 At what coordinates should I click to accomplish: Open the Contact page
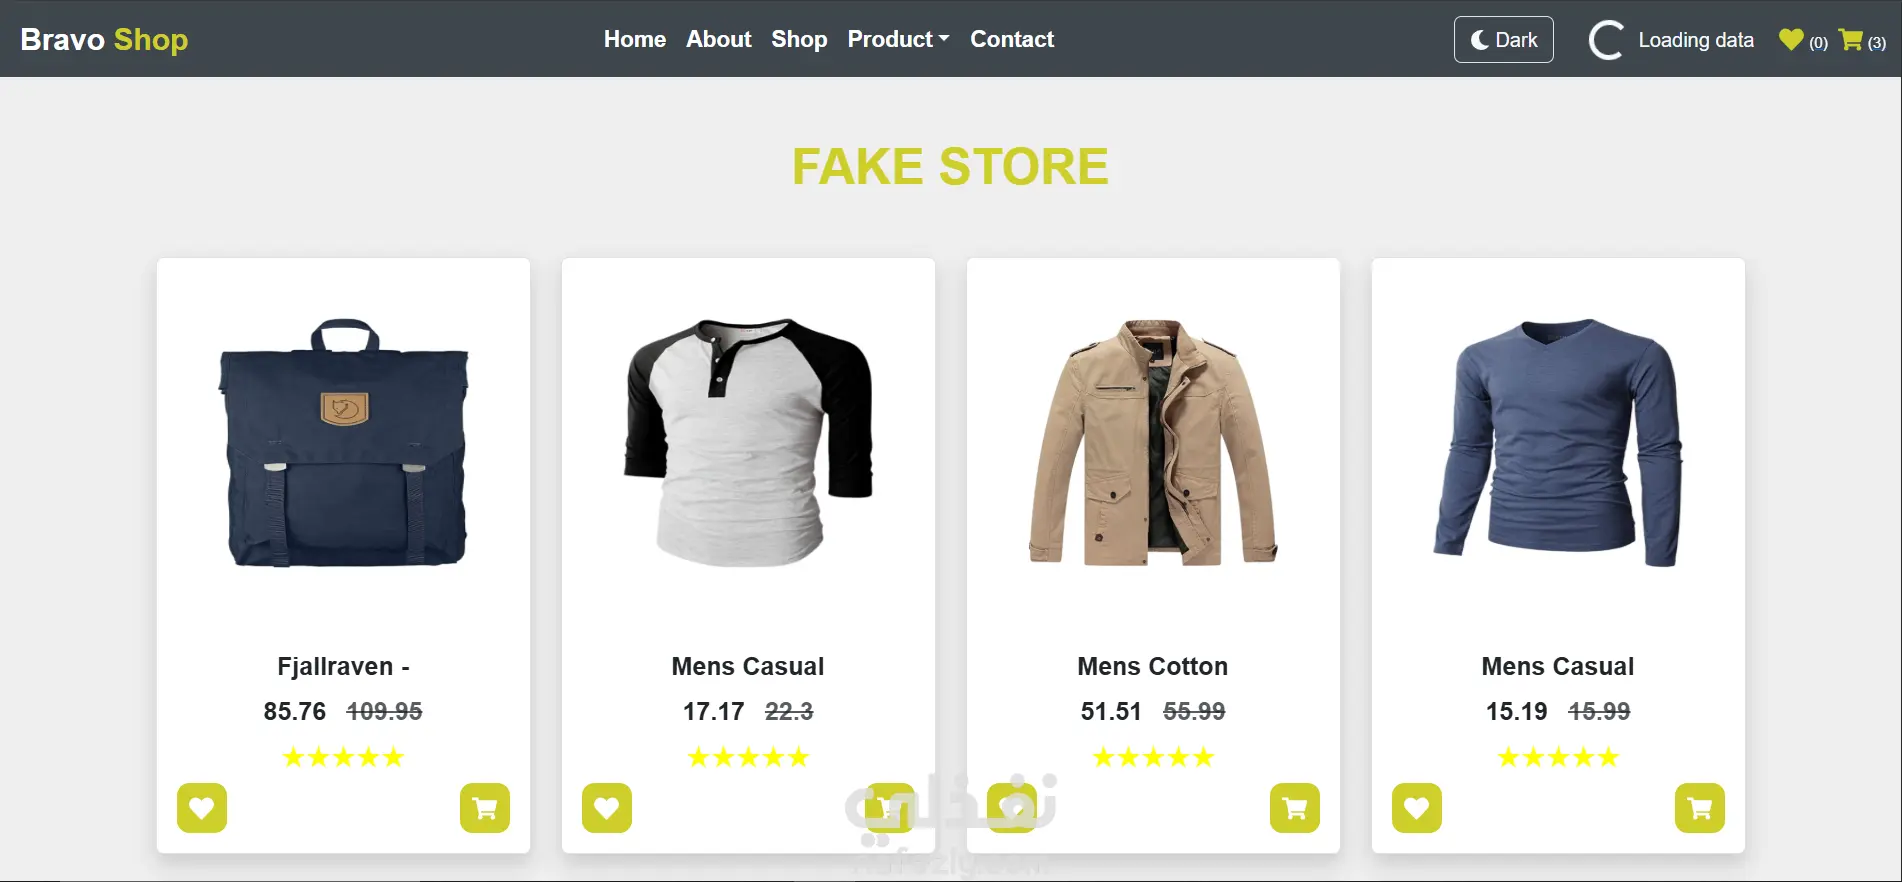pos(1012,39)
